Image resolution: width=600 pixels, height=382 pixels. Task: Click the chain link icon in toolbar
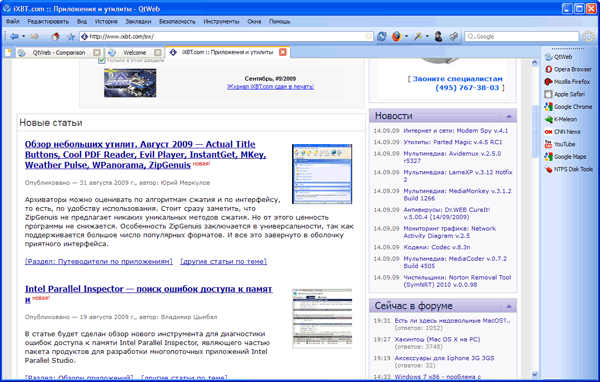(453, 36)
